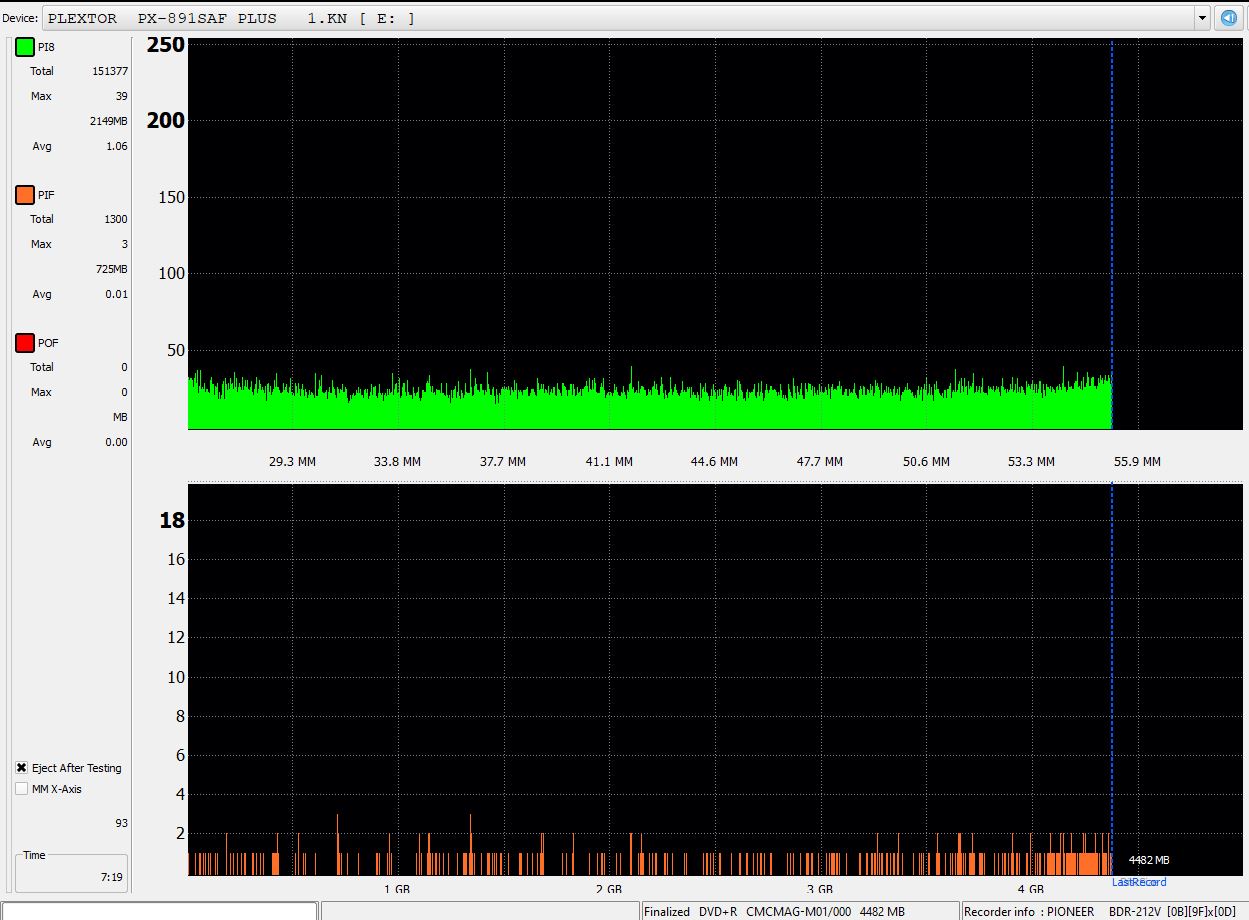Click the 4482 MB label in PIF graph
The image size is (1249, 920).
tap(1149, 860)
